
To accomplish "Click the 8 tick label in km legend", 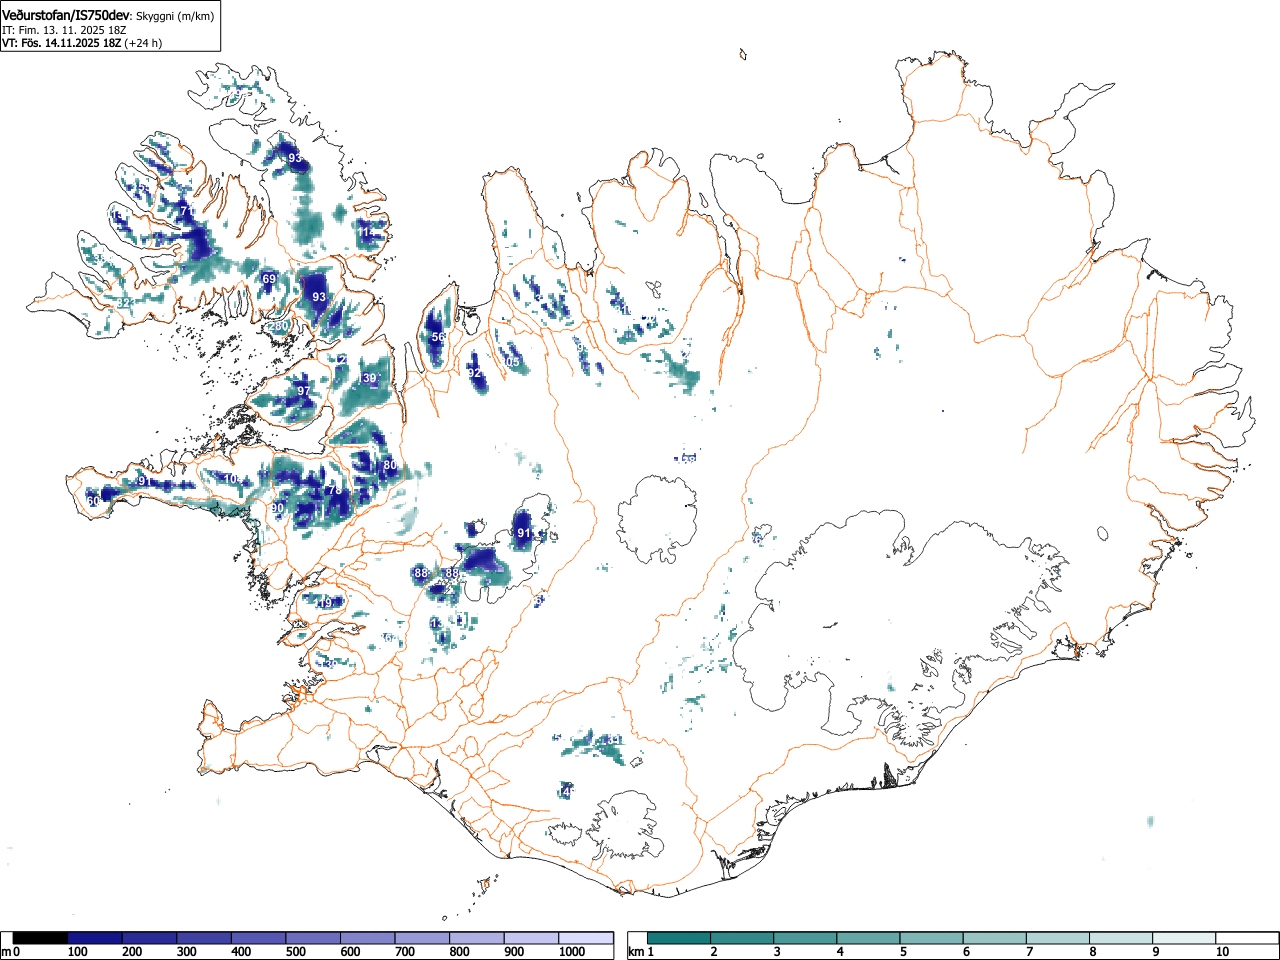I will tap(1091, 952).
